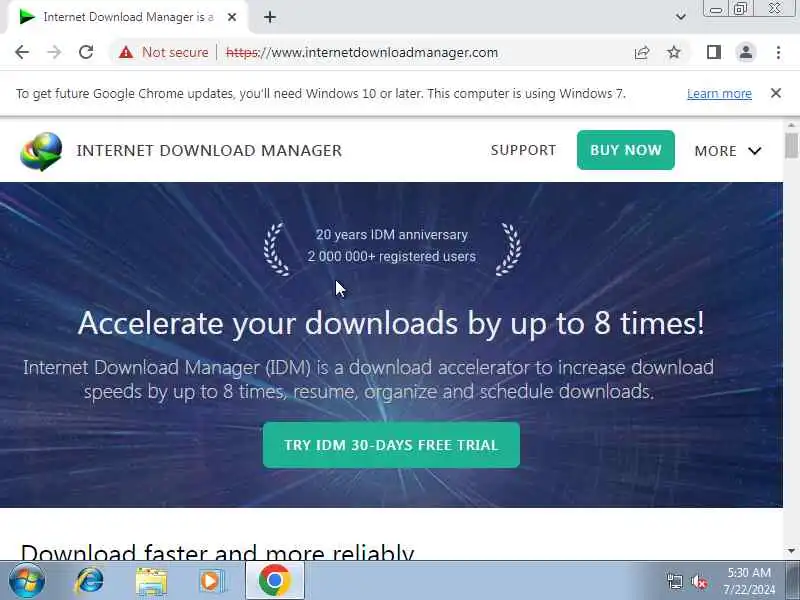This screenshot has height=600, width=800.
Task: Open the tab search chevron
Action: click(681, 17)
